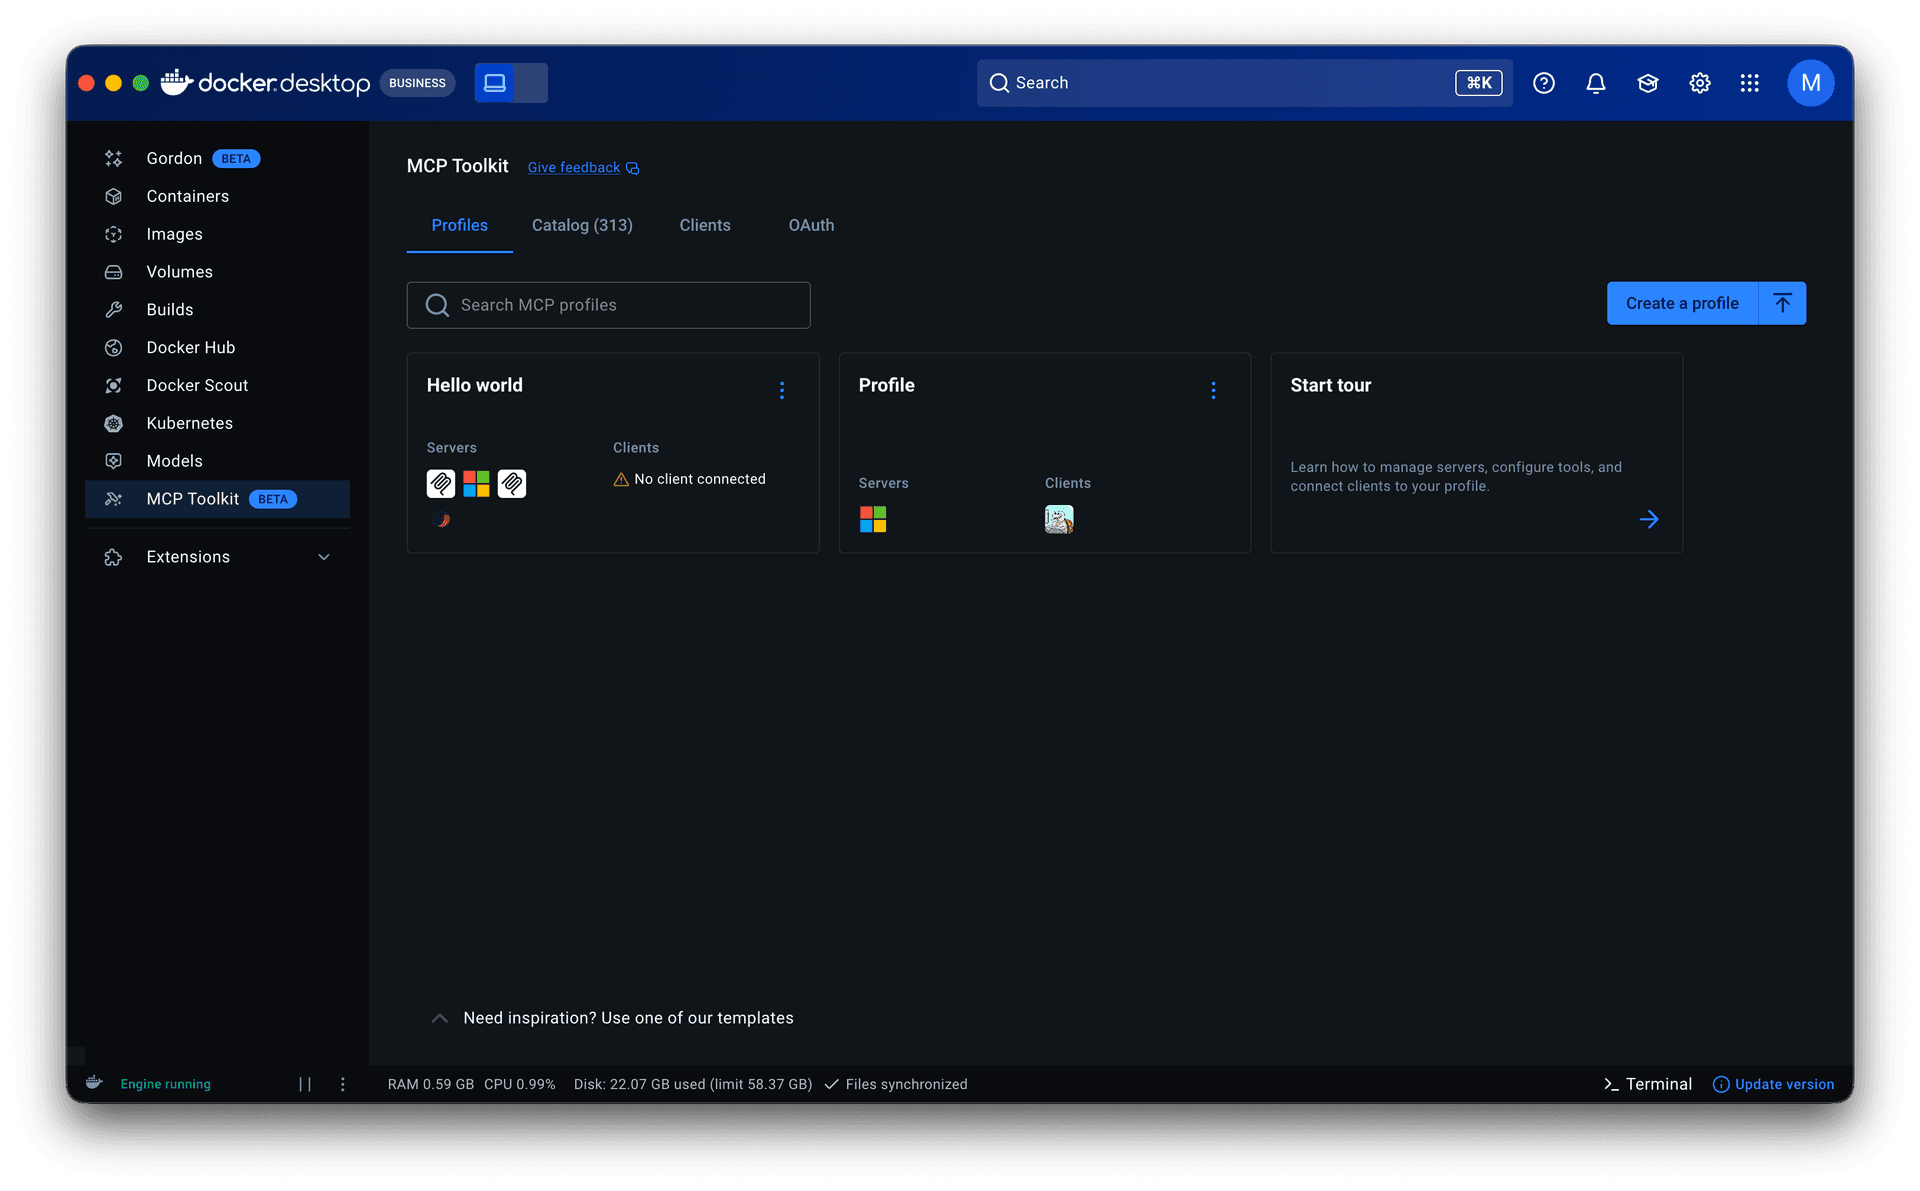Open engine options three-dot menu
This screenshot has height=1191, width=1920.
pos(343,1084)
